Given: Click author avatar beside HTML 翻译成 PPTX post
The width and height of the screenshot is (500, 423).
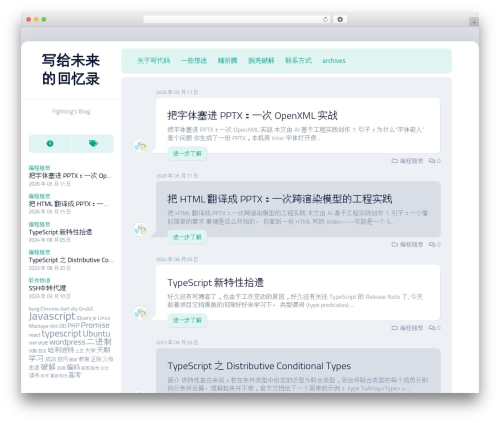Looking at the screenshot, I should pos(141,230).
